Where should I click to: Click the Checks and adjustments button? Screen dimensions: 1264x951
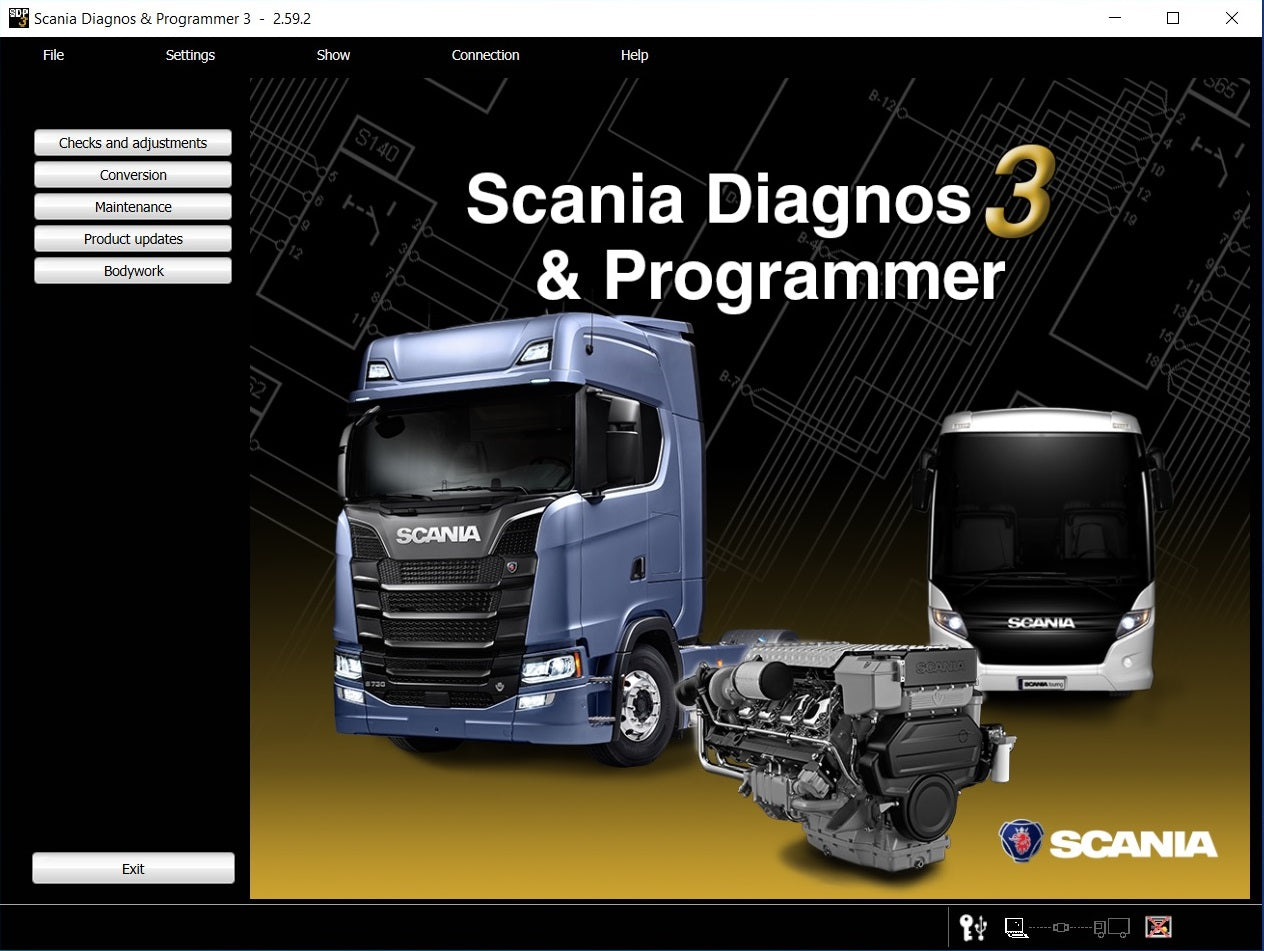pyautogui.click(x=133, y=143)
